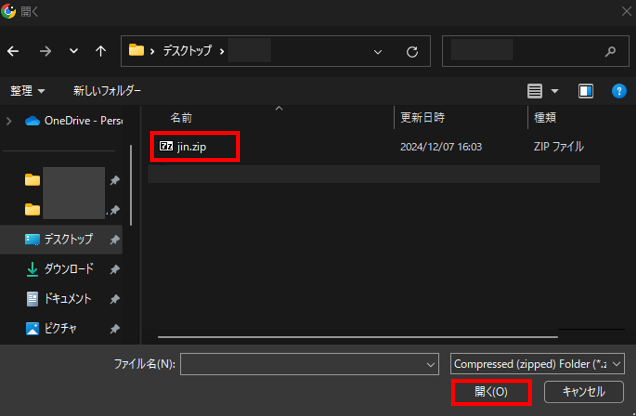Click the view layout icon
The height and width of the screenshot is (416, 636).
(x=536, y=91)
